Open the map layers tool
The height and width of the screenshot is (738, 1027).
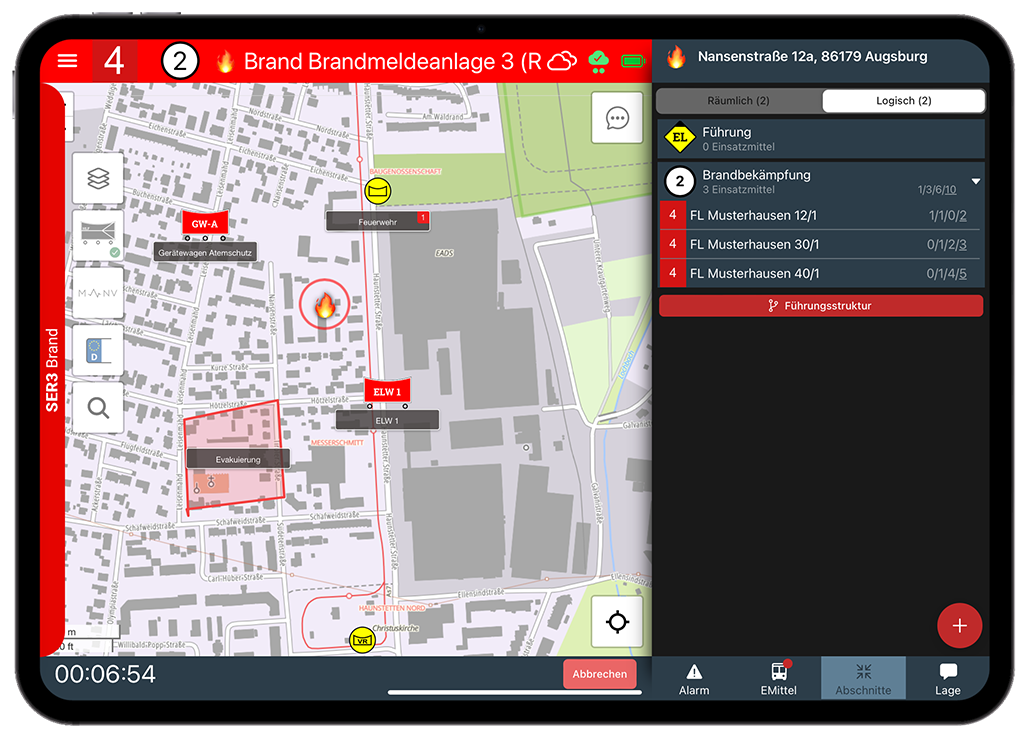point(98,178)
